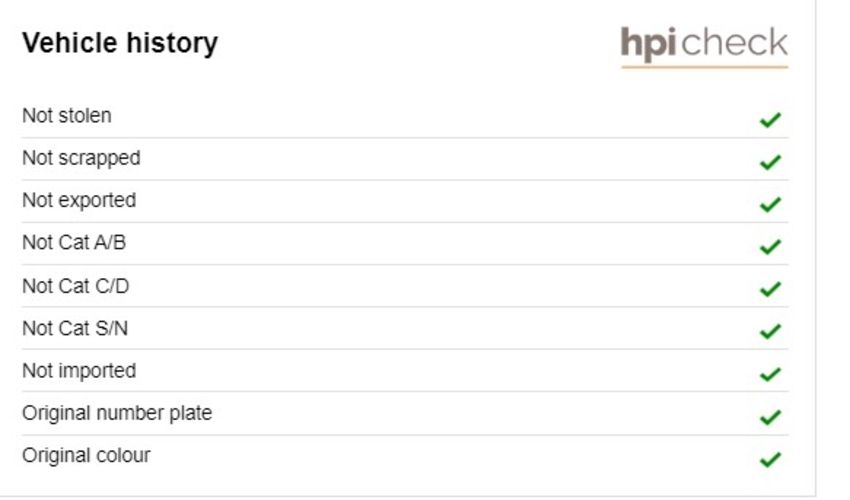The image size is (850, 500).
Task: Select the Original colour label
Action: pyautogui.click(x=86, y=456)
